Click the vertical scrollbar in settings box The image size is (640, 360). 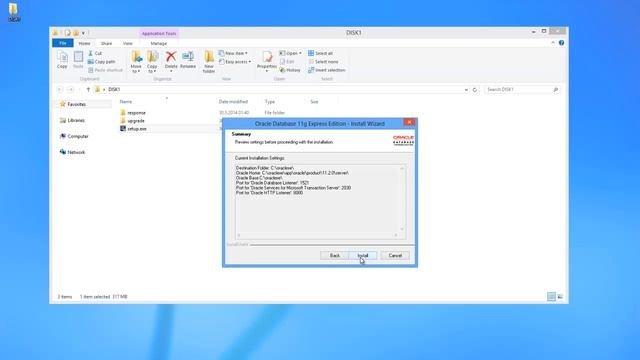(x=402, y=199)
